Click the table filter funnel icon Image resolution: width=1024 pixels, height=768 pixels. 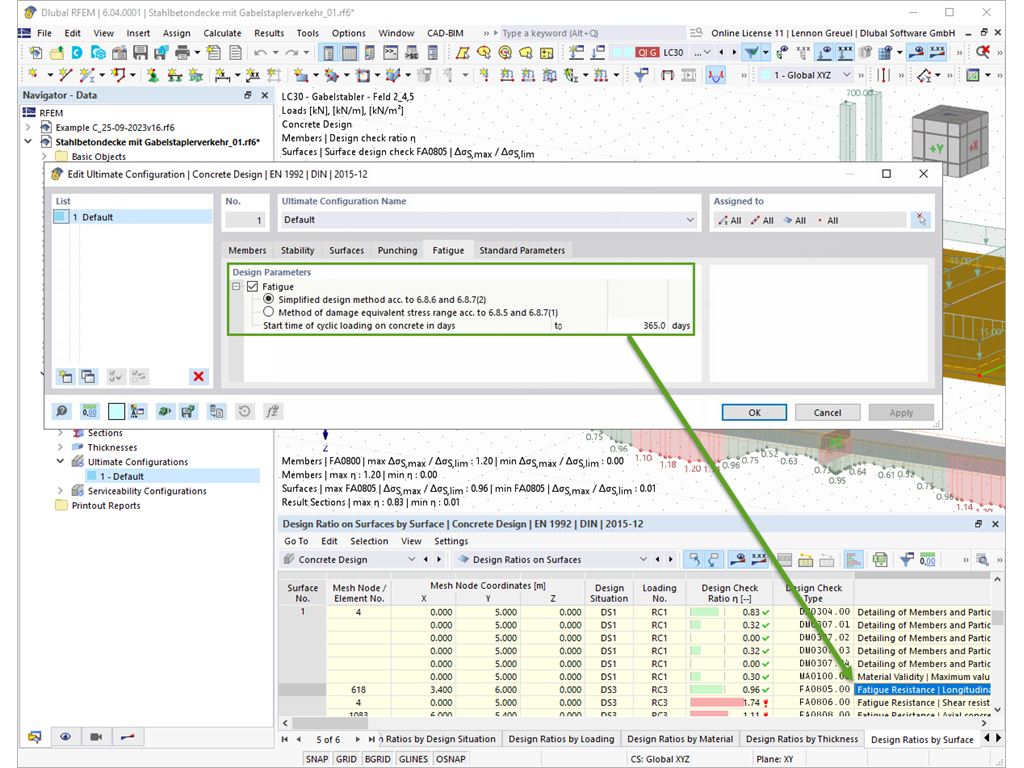tap(906, 560)
